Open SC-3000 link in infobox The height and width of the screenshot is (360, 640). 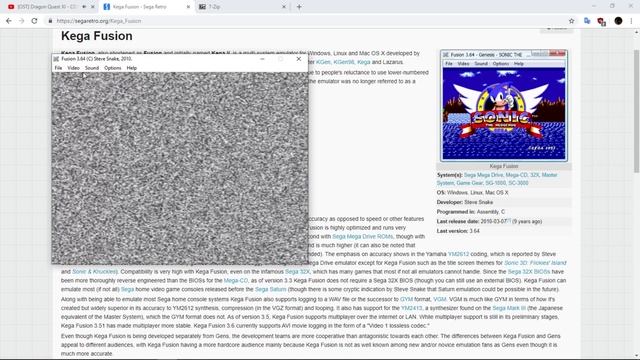[518, 183]
